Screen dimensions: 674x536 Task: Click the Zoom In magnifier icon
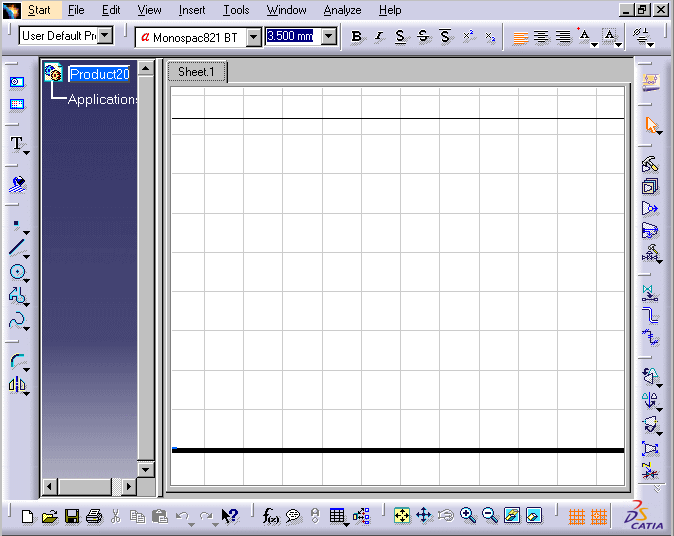point(467,516)
